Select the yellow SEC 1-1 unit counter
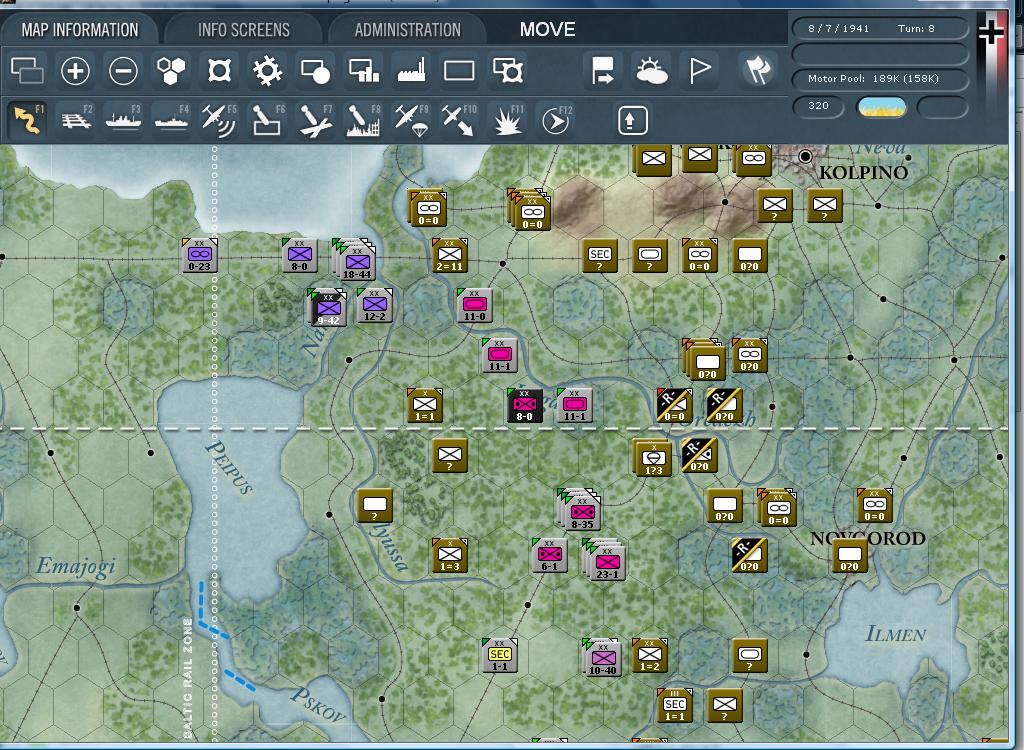Screen dimensions: 1024x750 (499, 655)
